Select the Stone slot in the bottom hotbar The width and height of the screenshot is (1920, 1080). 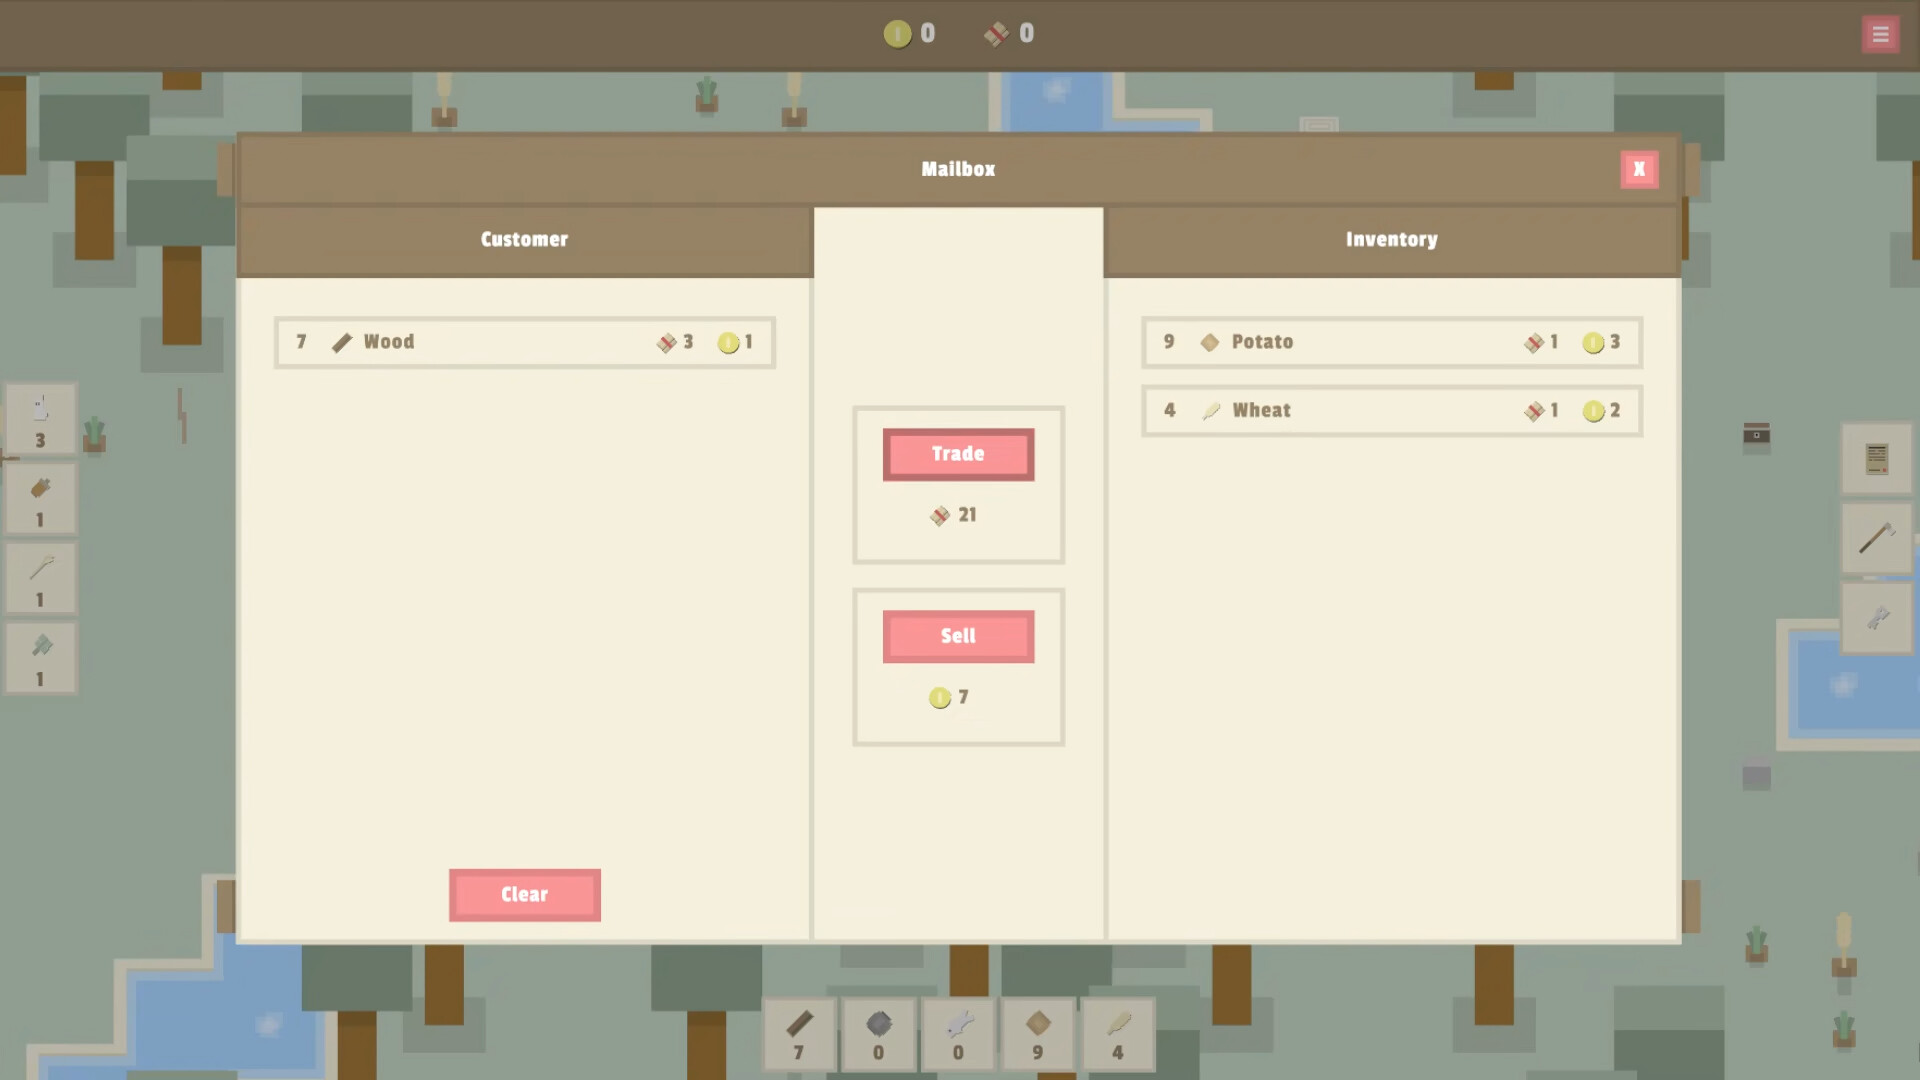(879, 1035)
